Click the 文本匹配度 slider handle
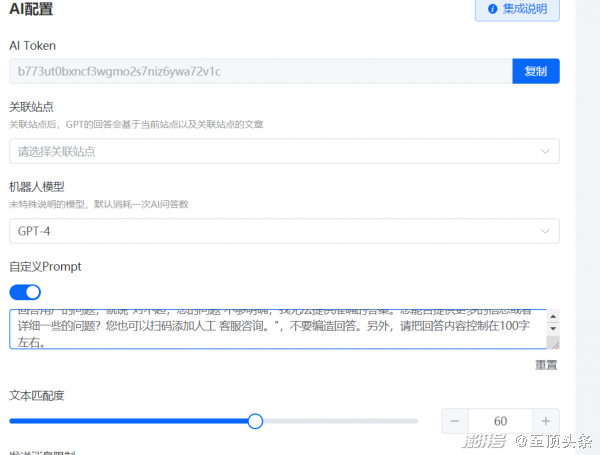This screenshot has height=455, width=600. [x=255, y=421]
